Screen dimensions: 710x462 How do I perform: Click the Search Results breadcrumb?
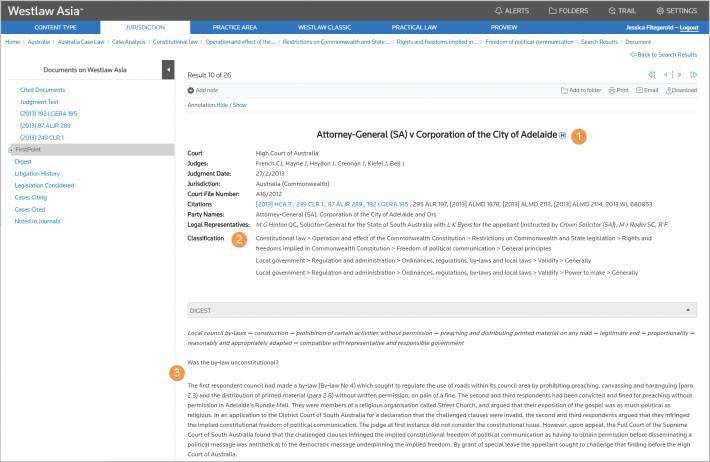coord(600,42)
